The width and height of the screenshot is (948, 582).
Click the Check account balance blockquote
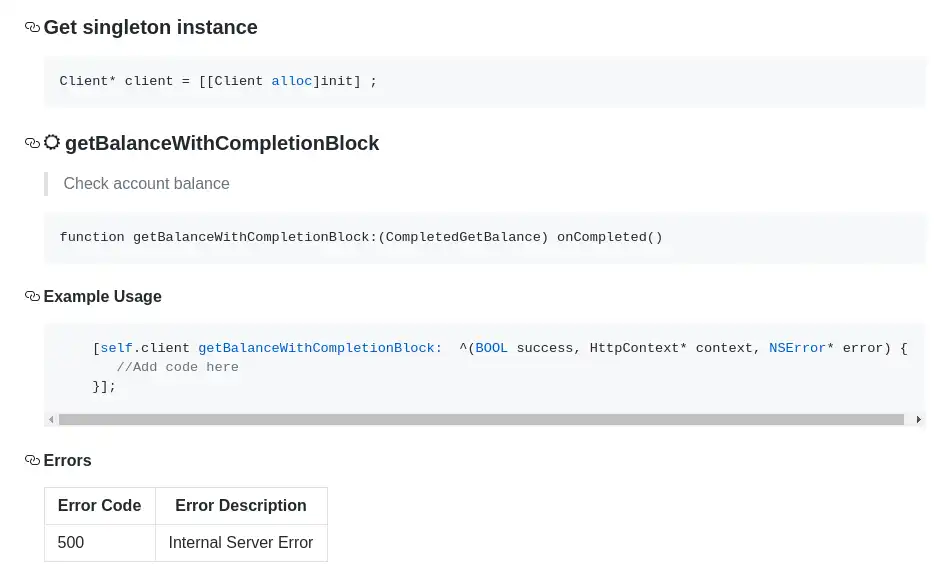point(146,184)
